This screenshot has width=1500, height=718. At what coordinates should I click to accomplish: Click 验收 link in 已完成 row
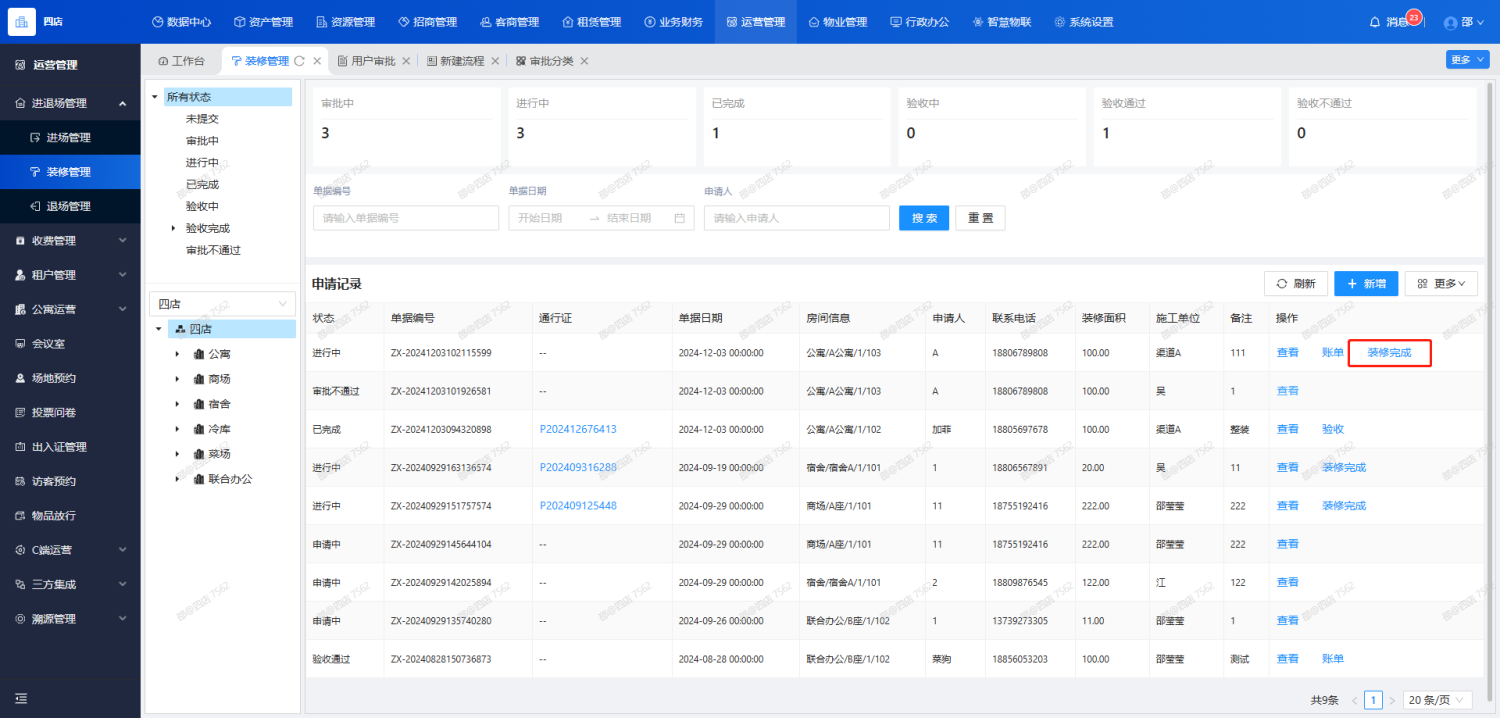point(1333,429)
